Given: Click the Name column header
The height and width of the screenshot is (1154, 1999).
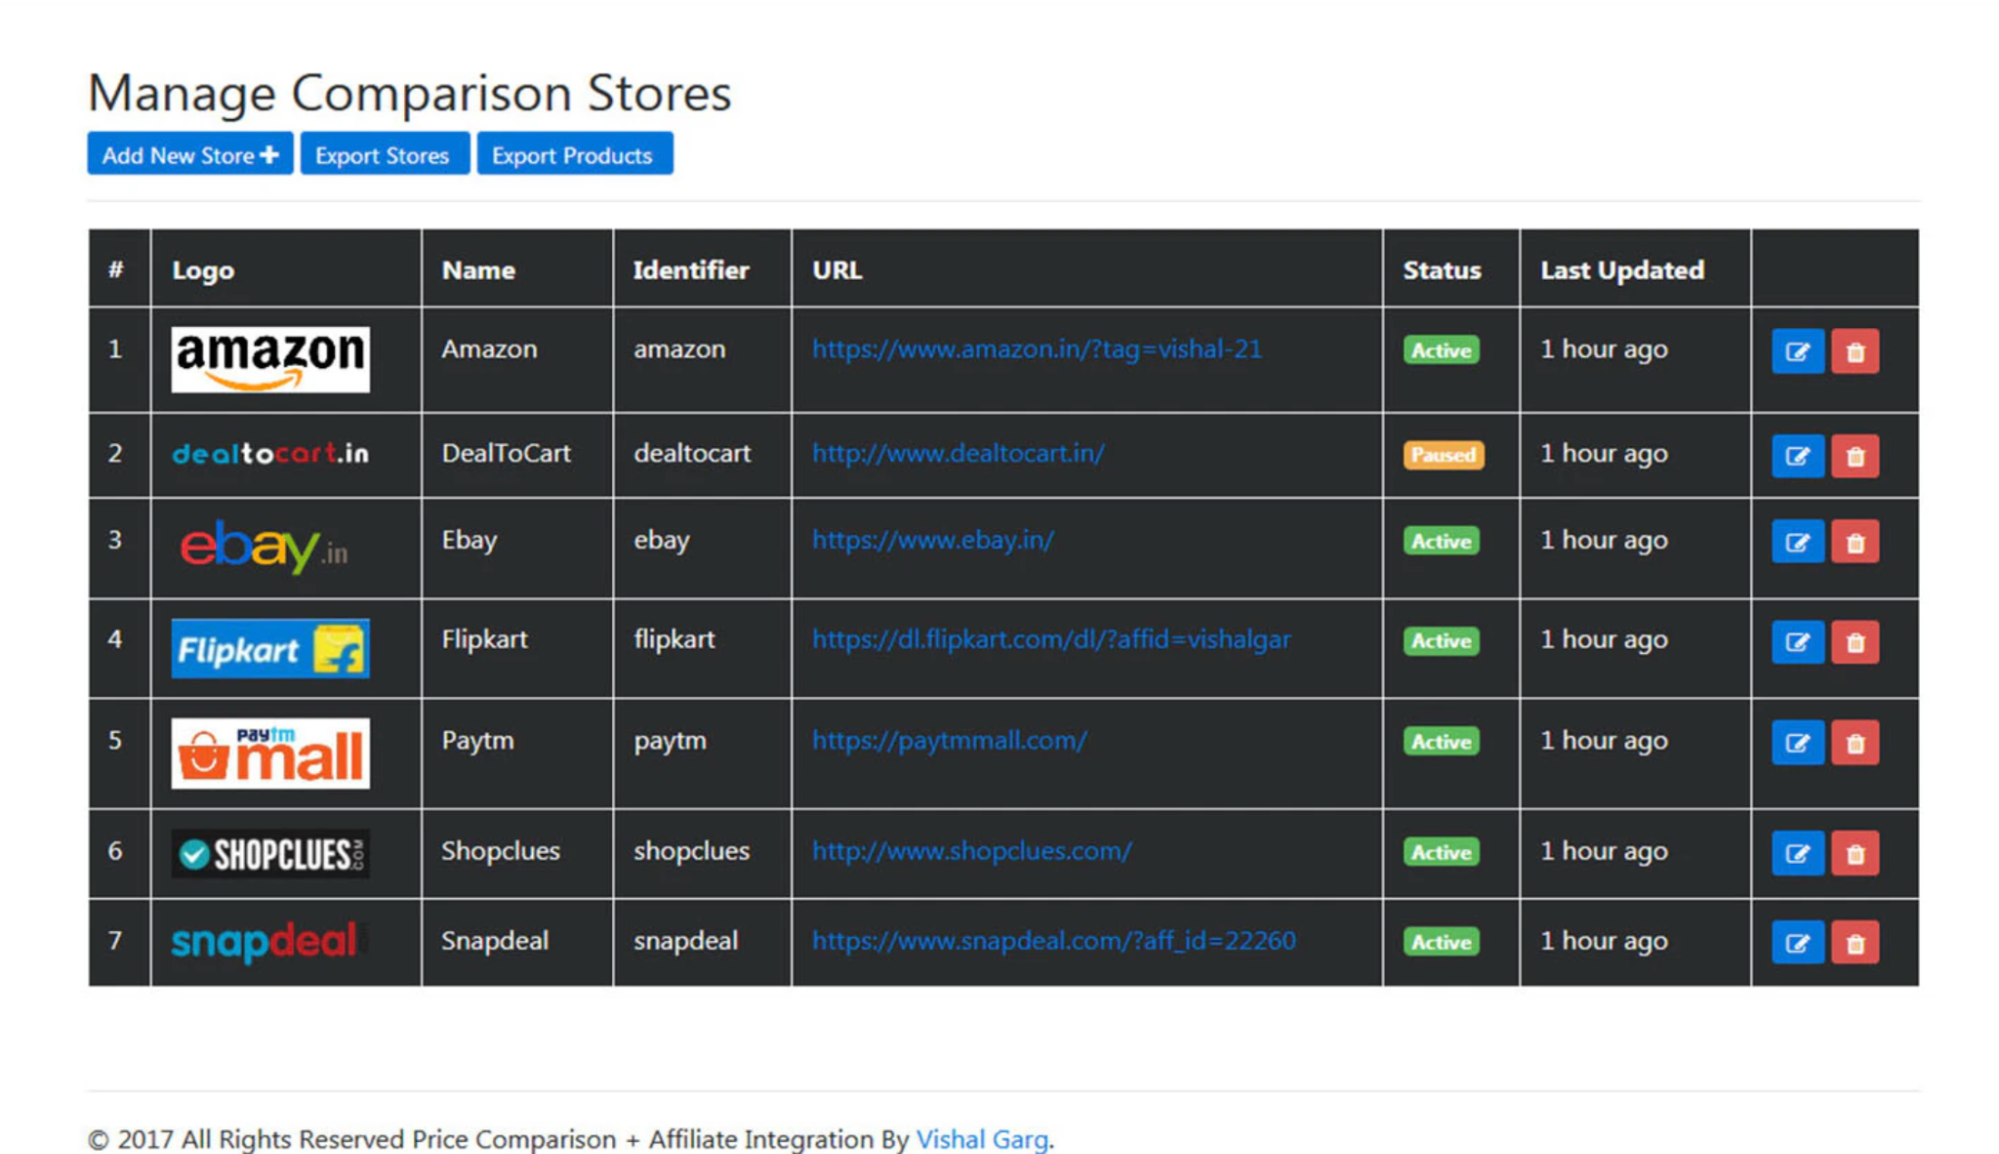Looking at the screenshot, I should click(479, 270).
